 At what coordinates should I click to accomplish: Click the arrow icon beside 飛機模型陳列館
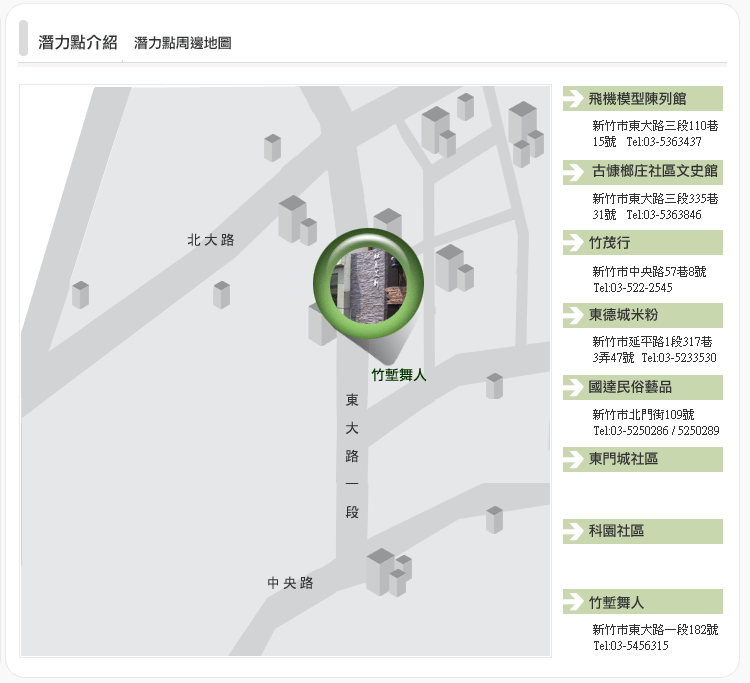573,99
